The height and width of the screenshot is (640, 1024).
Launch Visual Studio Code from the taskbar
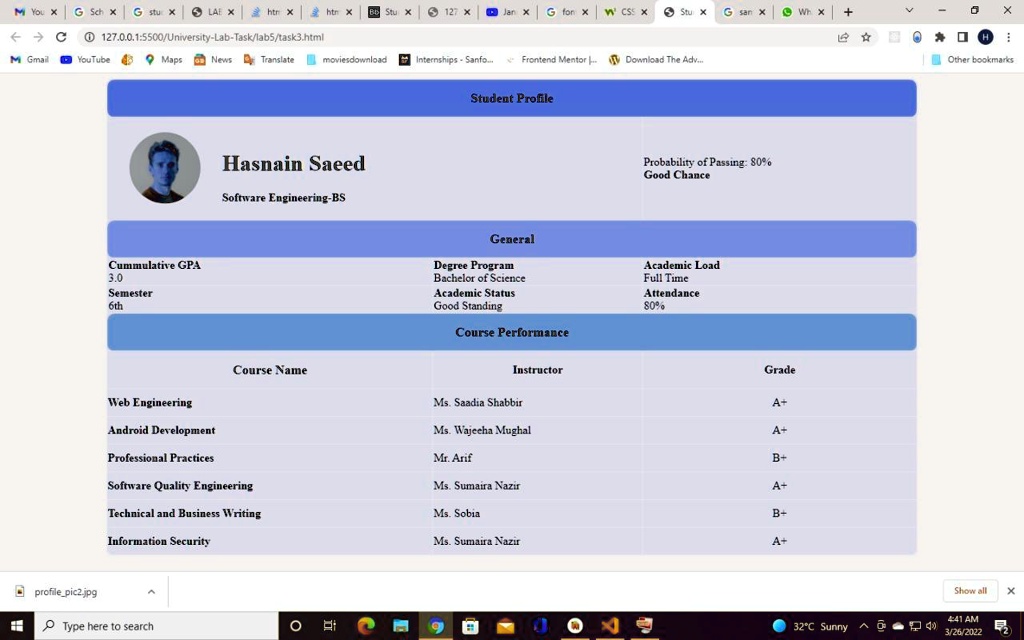click(609, 626)
